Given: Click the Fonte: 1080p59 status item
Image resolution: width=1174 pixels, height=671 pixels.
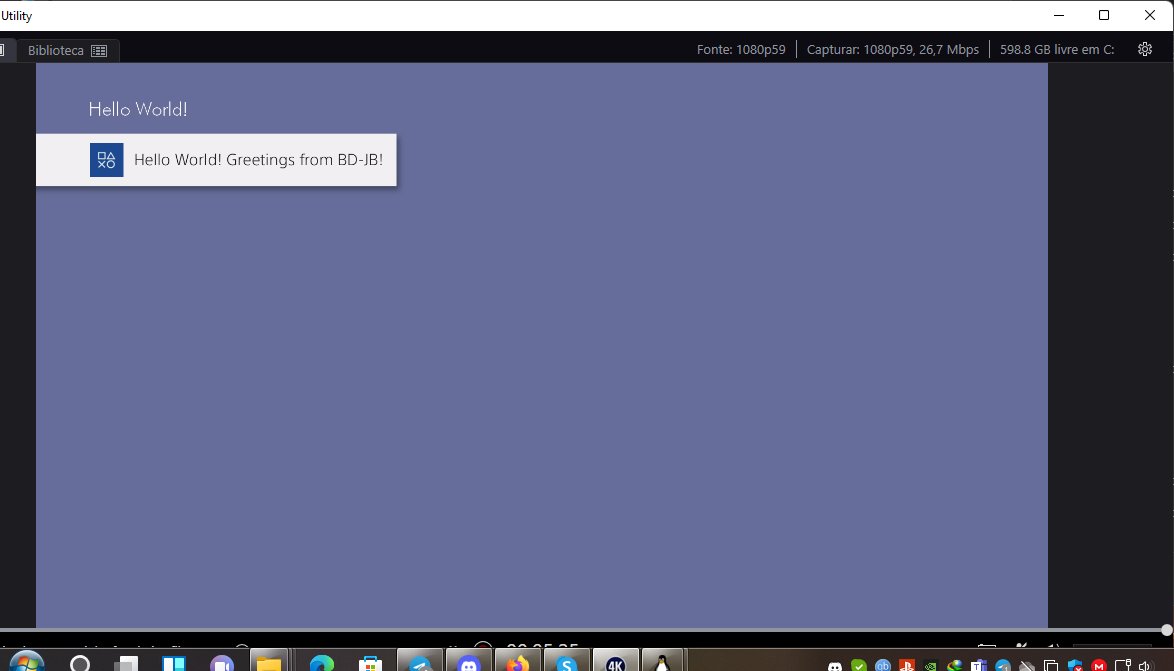Looking at the screenshot, I should coord(741,48).
